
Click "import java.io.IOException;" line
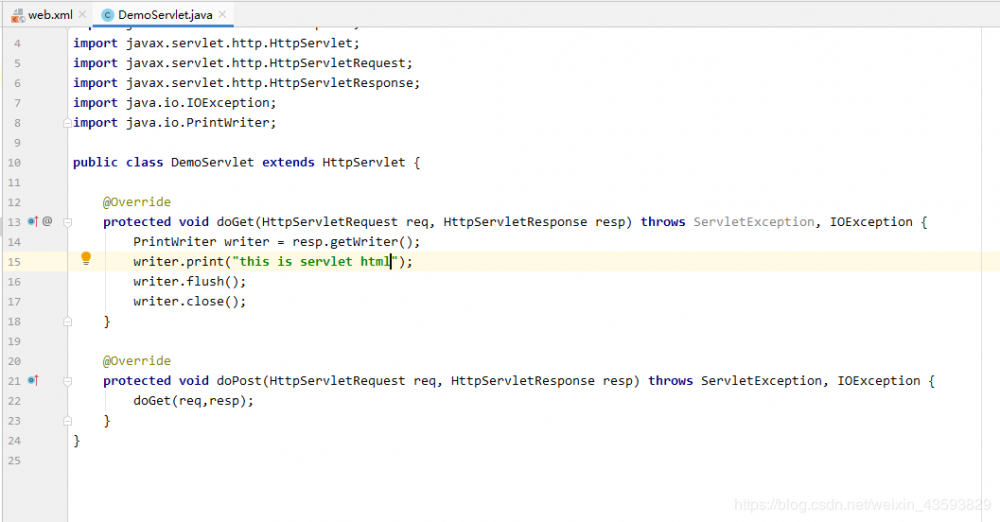click(x=175, y=103)
